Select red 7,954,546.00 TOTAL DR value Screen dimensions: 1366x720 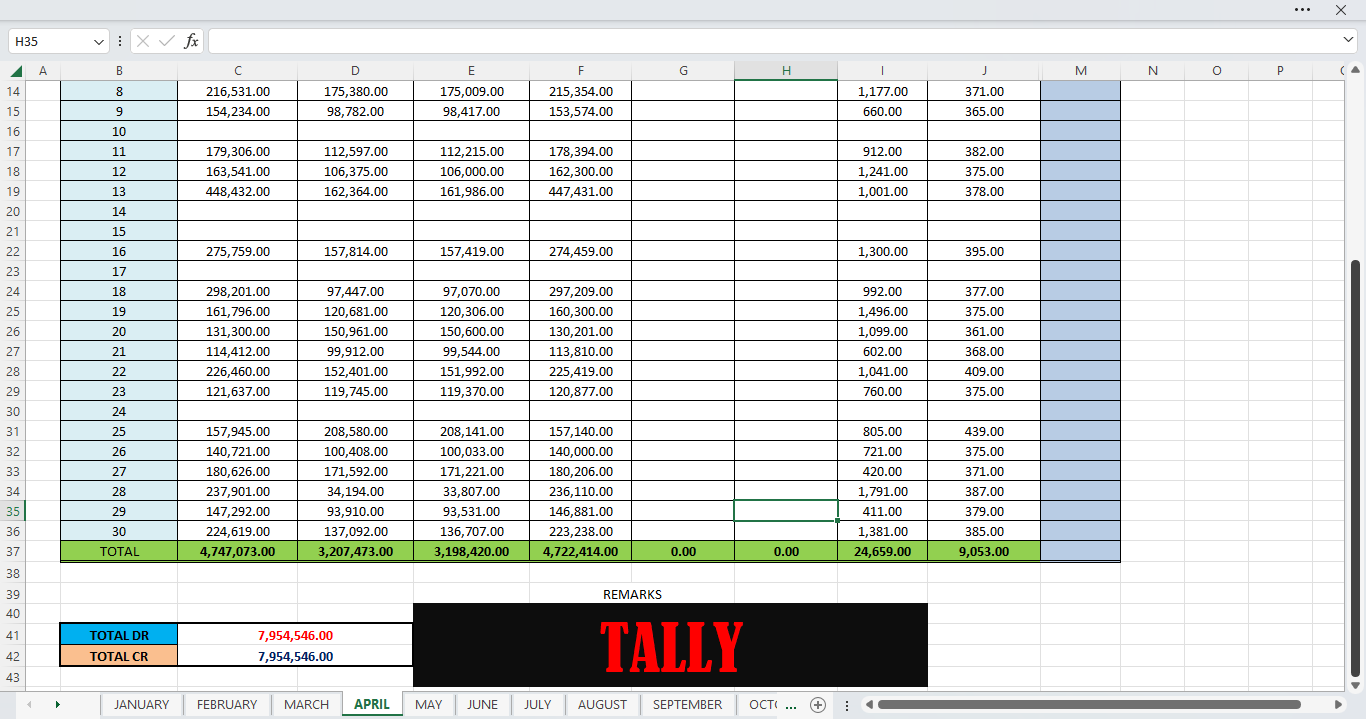pos(295,635)
